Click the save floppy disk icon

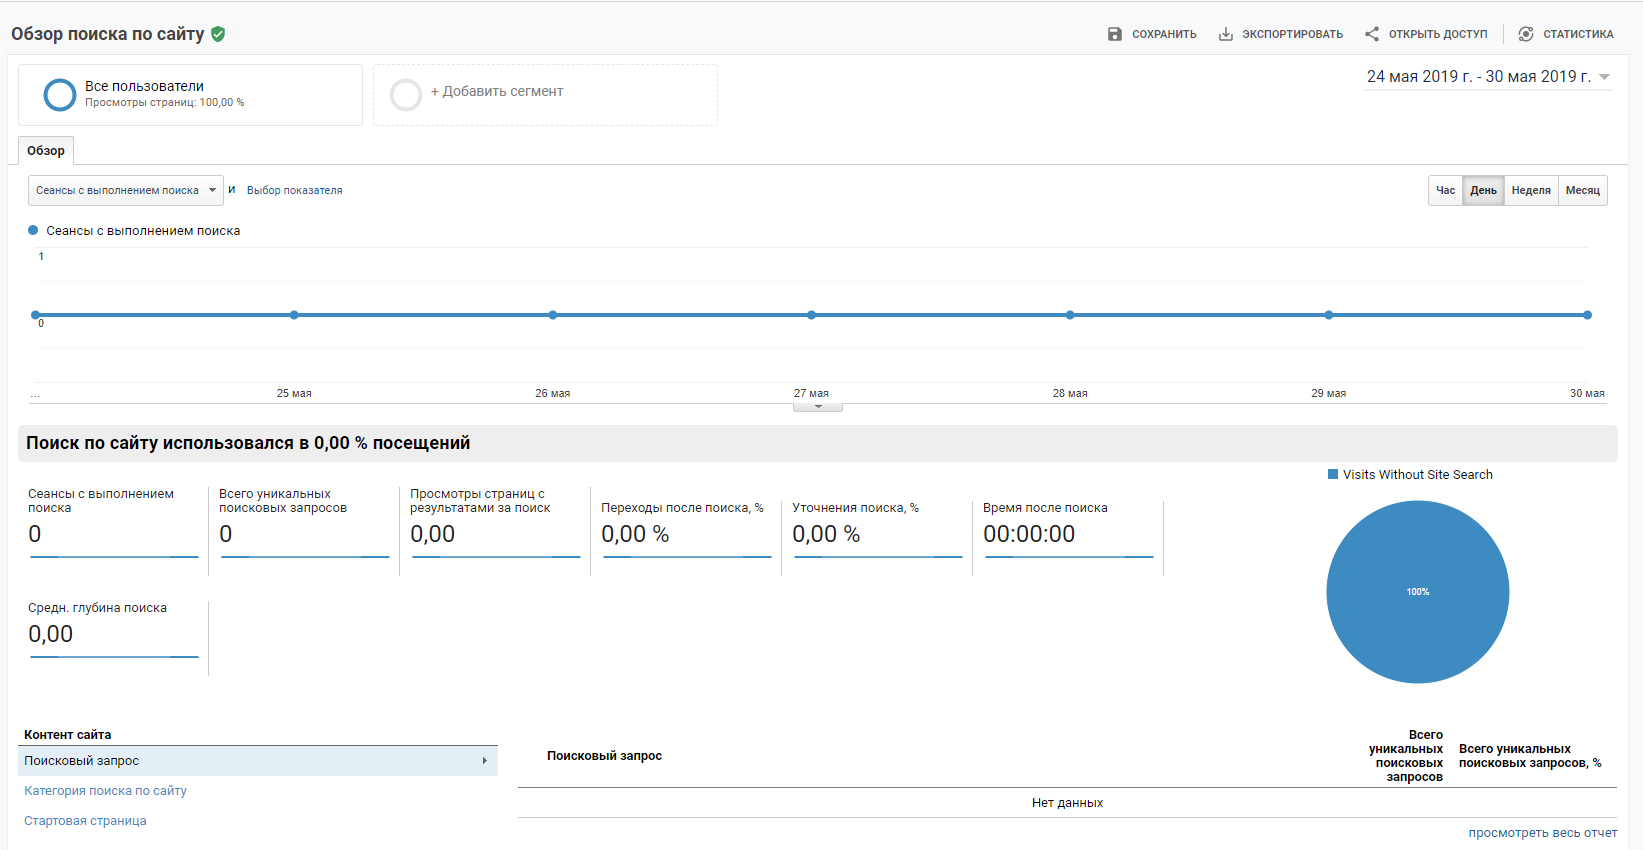coord(1115,34)
